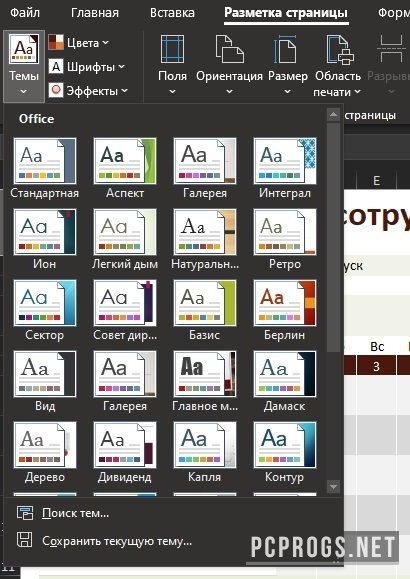Apply the Капля theme

pos(205,453)
